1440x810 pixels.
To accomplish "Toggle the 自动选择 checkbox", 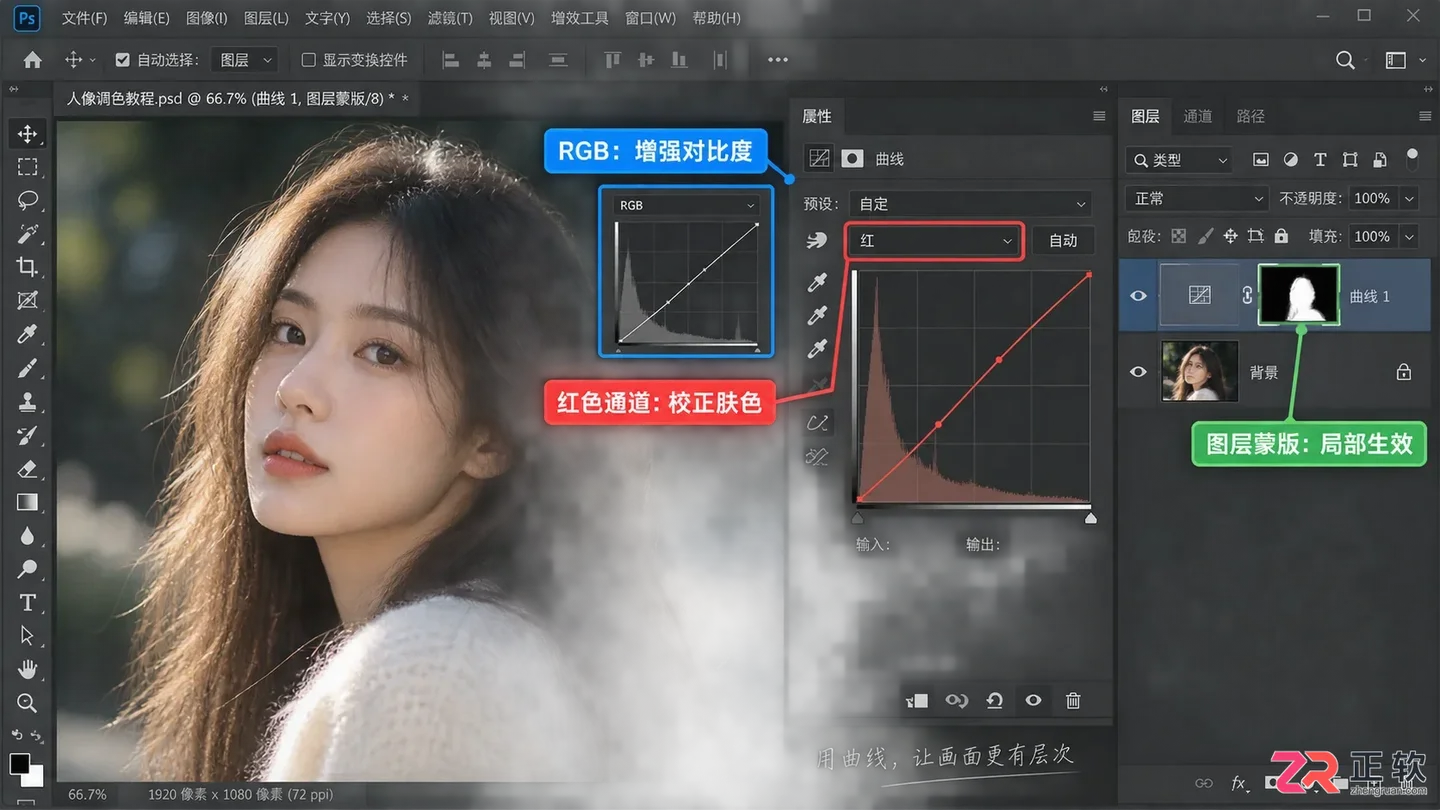I will click(122, 60).
